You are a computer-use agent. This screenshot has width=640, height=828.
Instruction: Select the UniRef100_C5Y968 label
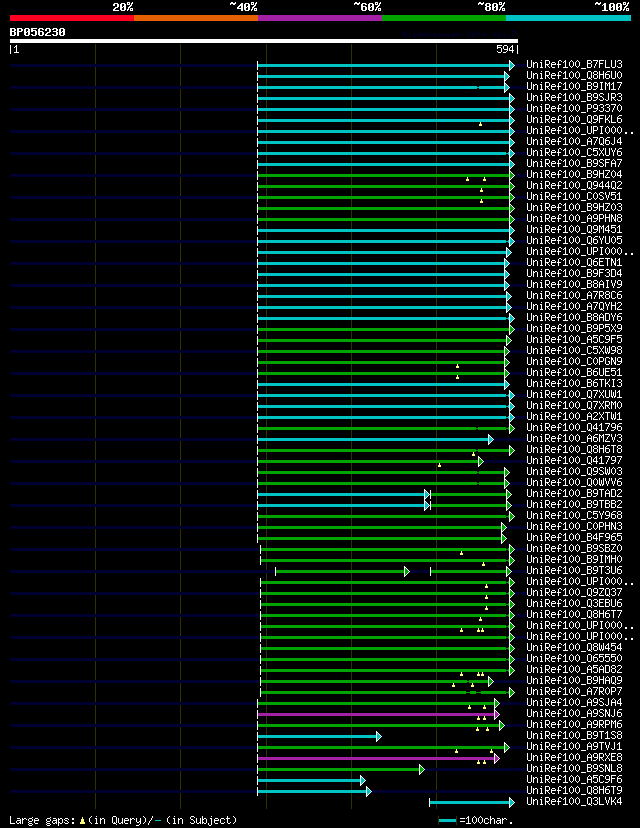(575, 515)
